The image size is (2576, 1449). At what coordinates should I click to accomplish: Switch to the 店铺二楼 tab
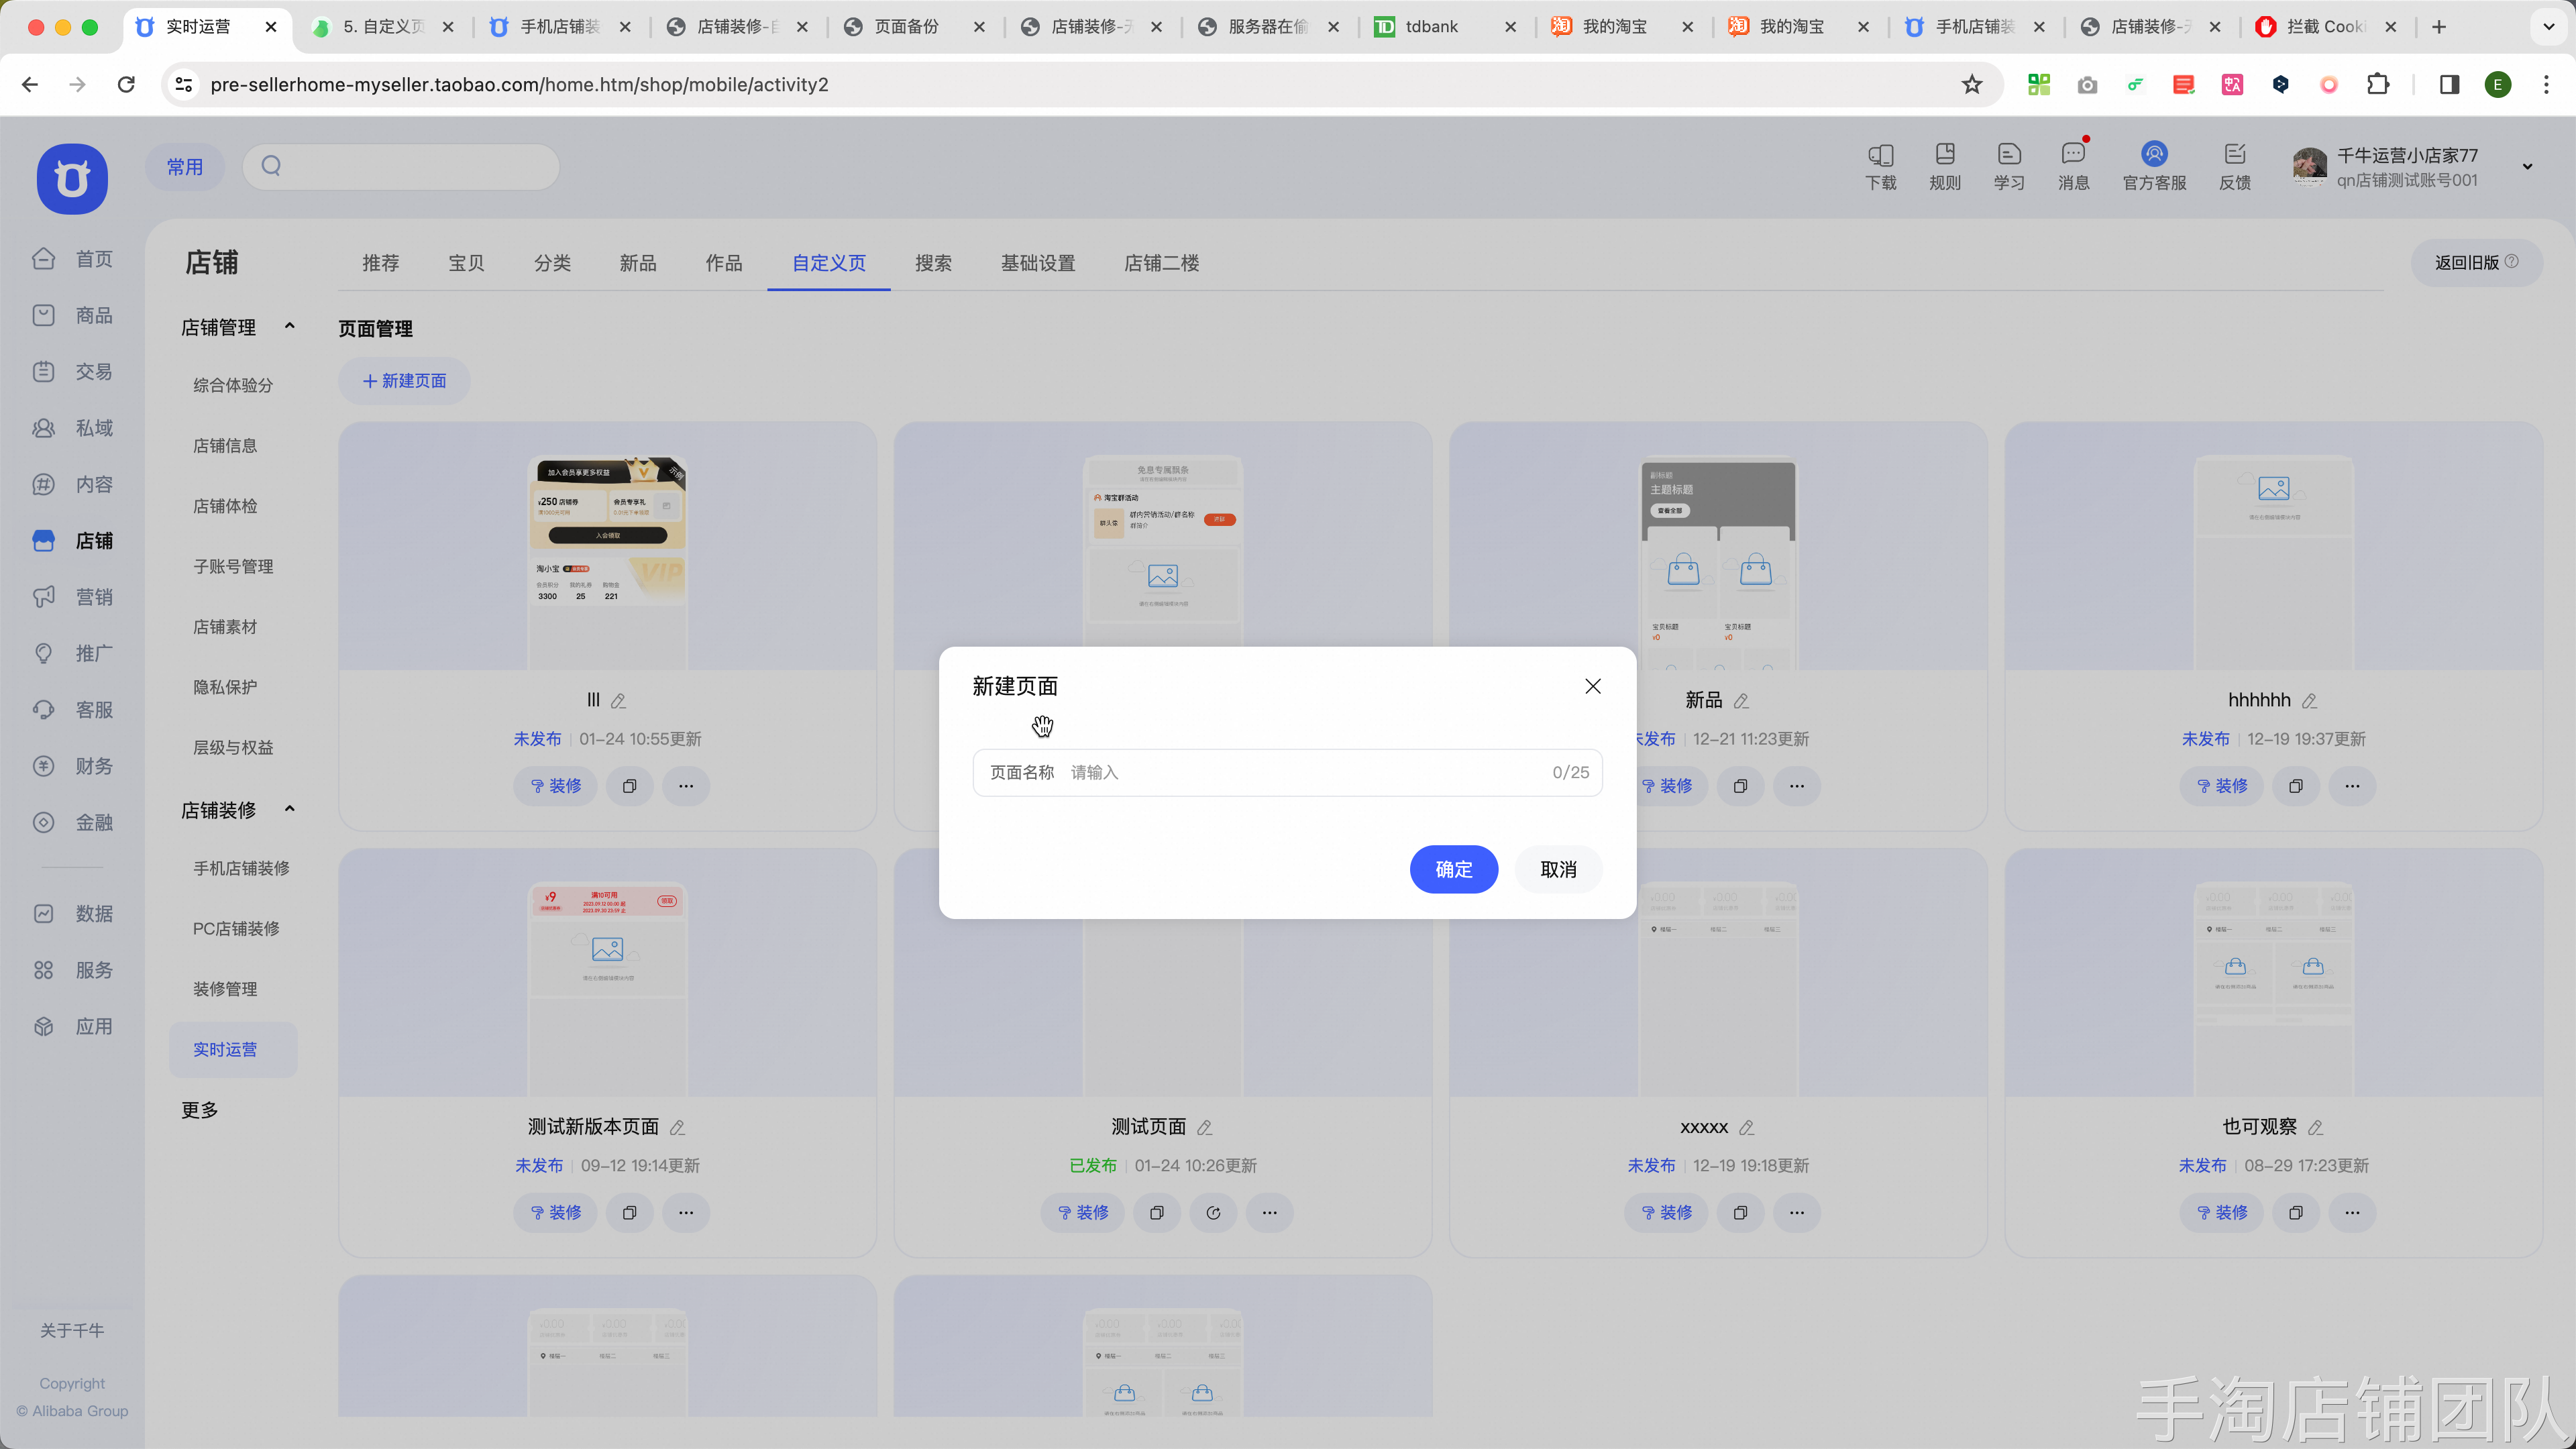[x=1160, y=263]
